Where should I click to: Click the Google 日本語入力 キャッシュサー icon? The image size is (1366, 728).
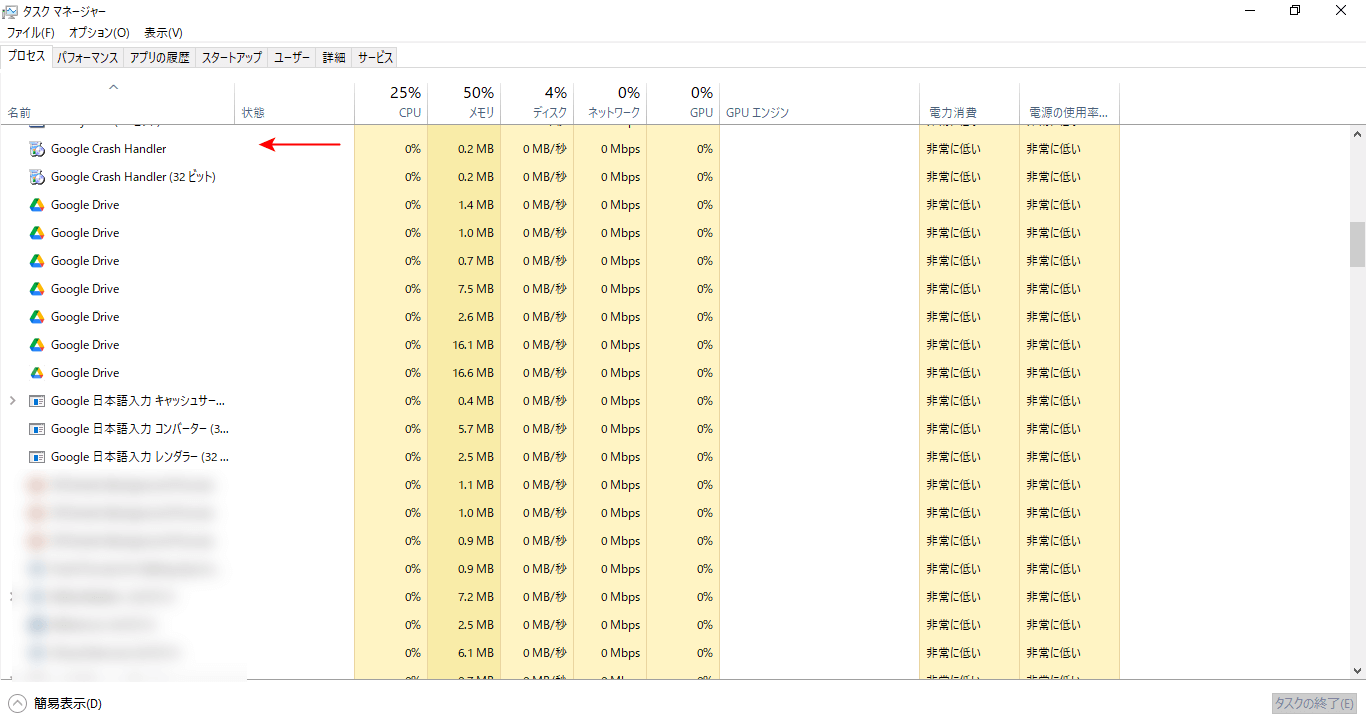click(x=37, y=401)
